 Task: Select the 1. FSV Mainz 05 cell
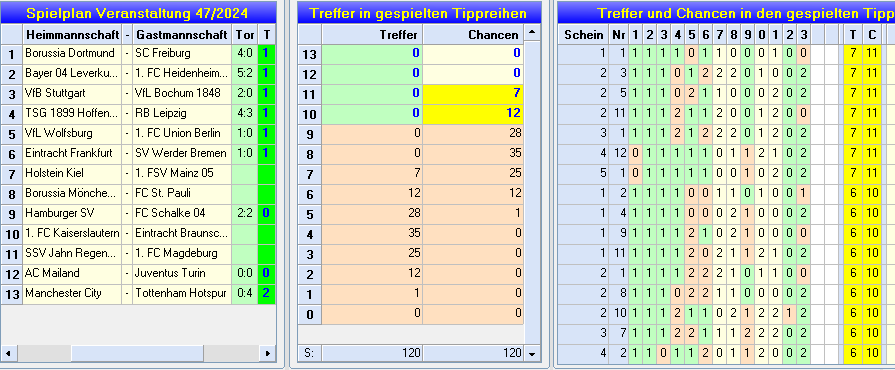(183, 174)
